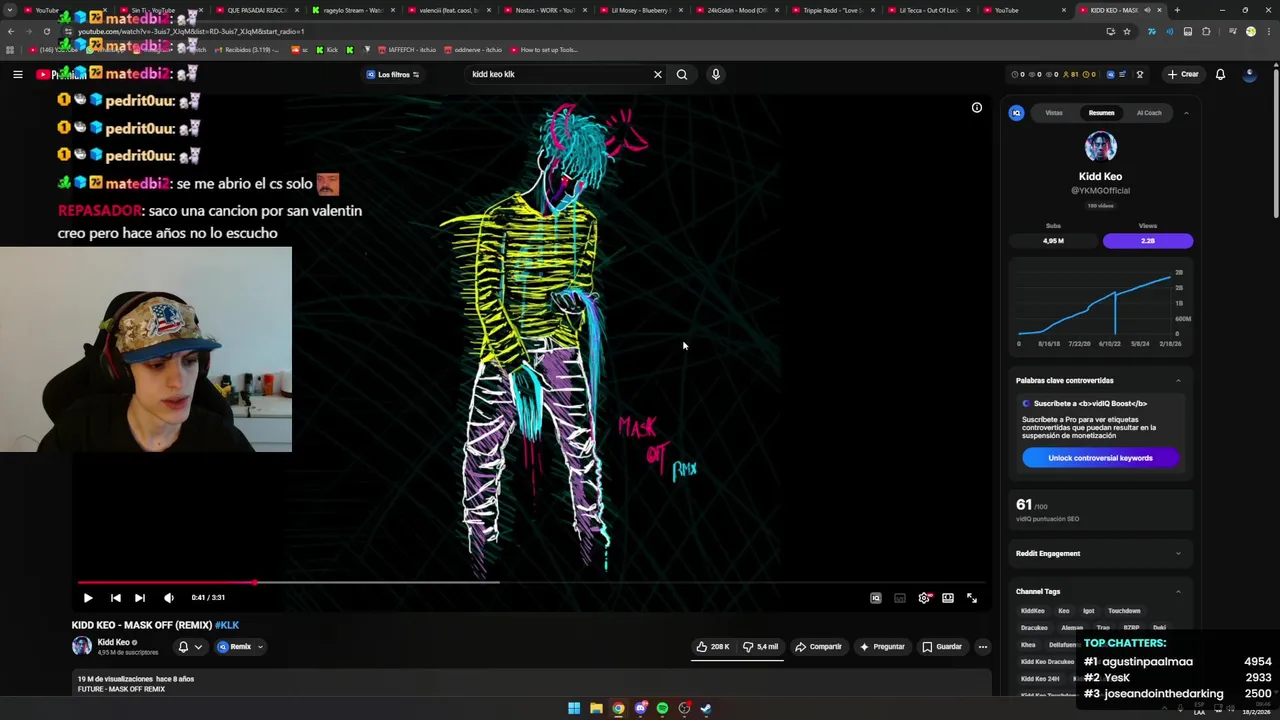Switch to theater mode
Screen dimensions: 1280x720
(x=948, y=598)
